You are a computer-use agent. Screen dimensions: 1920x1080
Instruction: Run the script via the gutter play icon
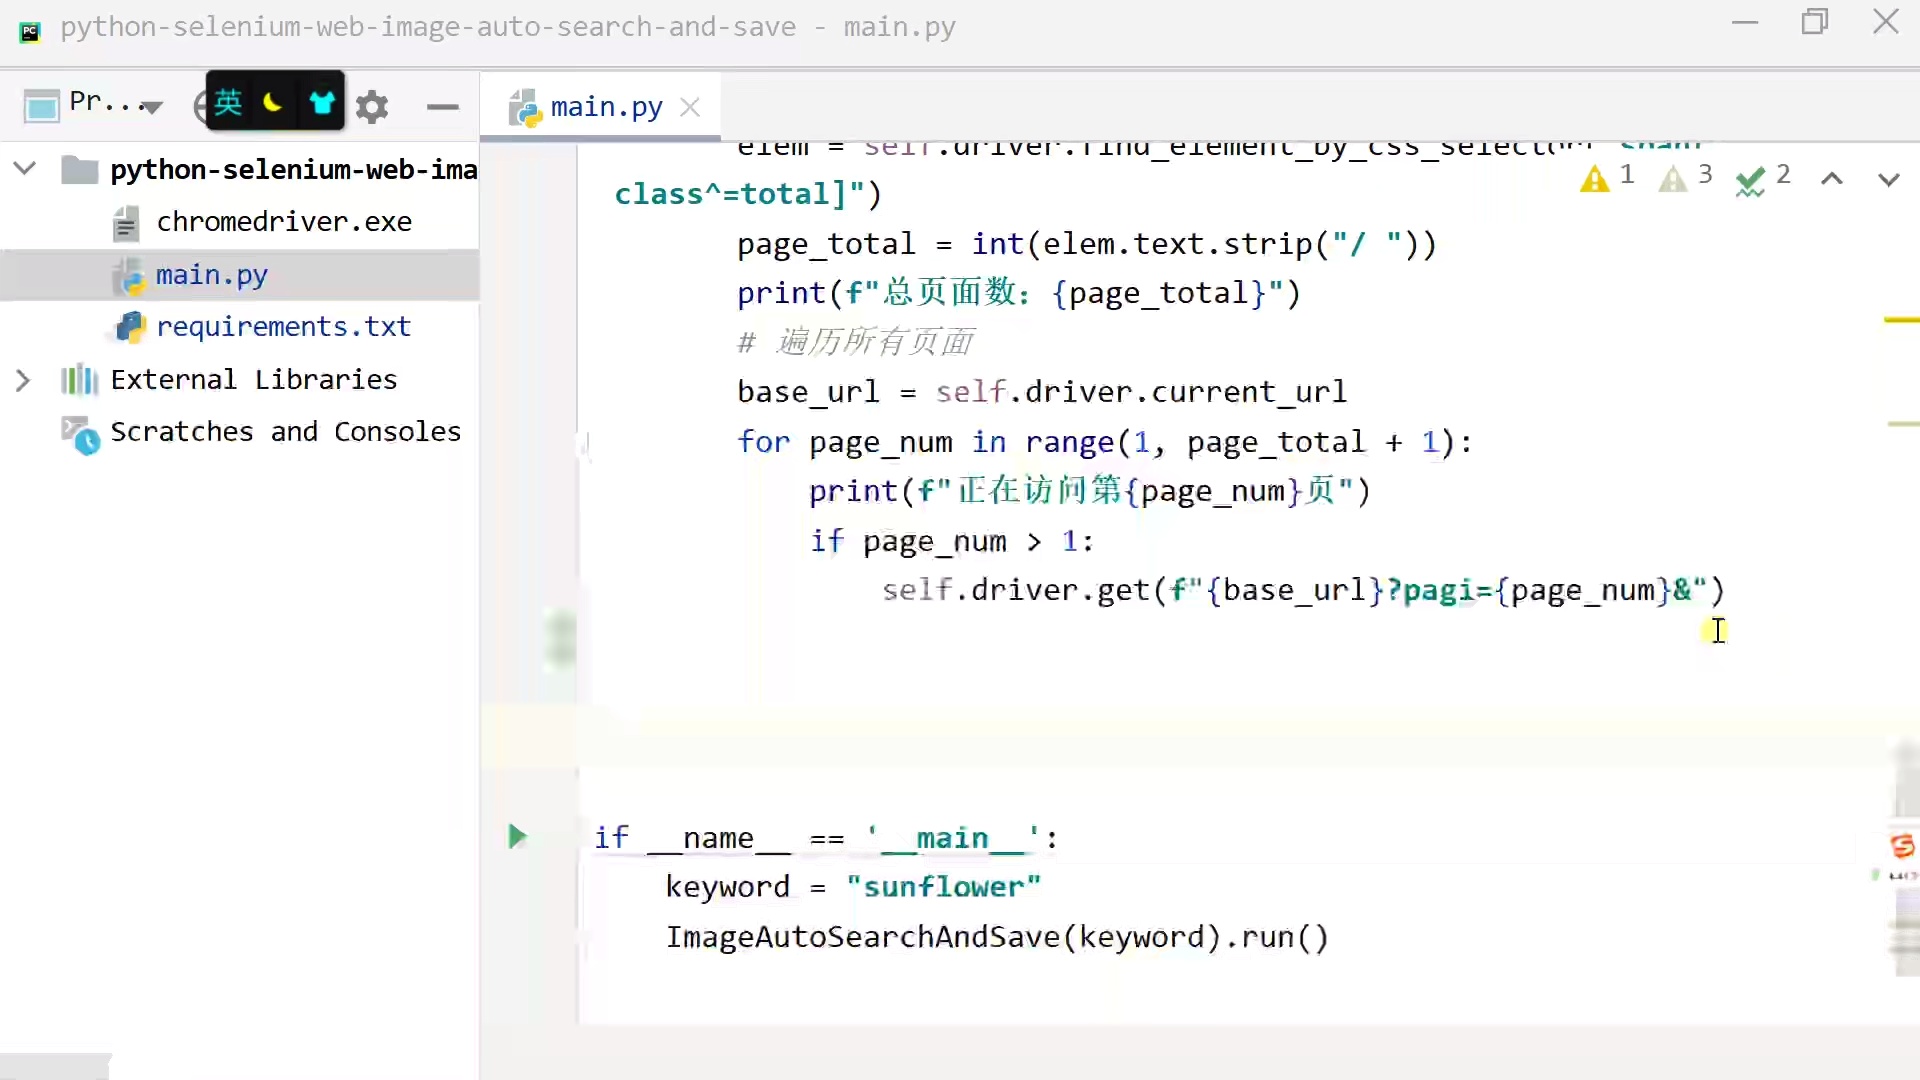coord(517,837)
